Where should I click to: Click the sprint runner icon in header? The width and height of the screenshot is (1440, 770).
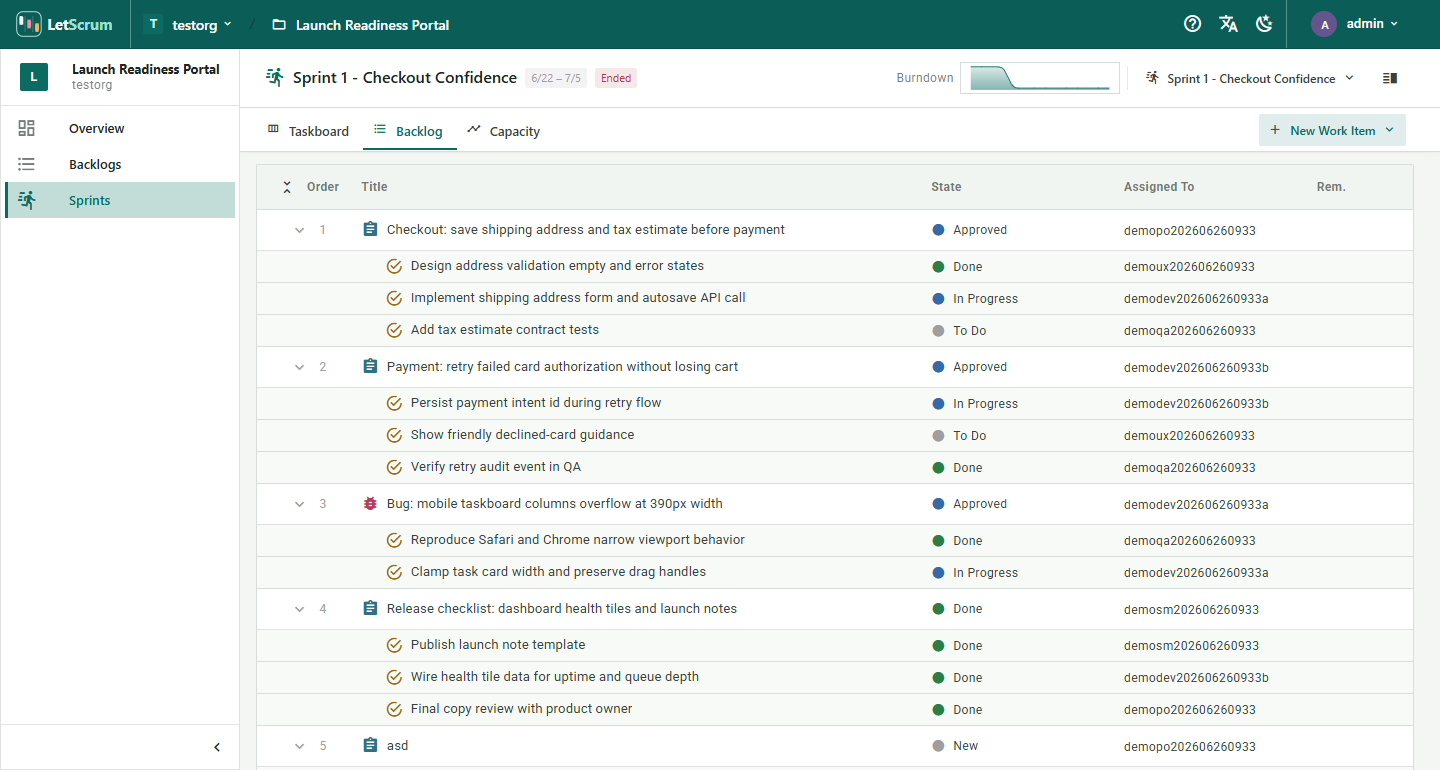tap(275, 77)
